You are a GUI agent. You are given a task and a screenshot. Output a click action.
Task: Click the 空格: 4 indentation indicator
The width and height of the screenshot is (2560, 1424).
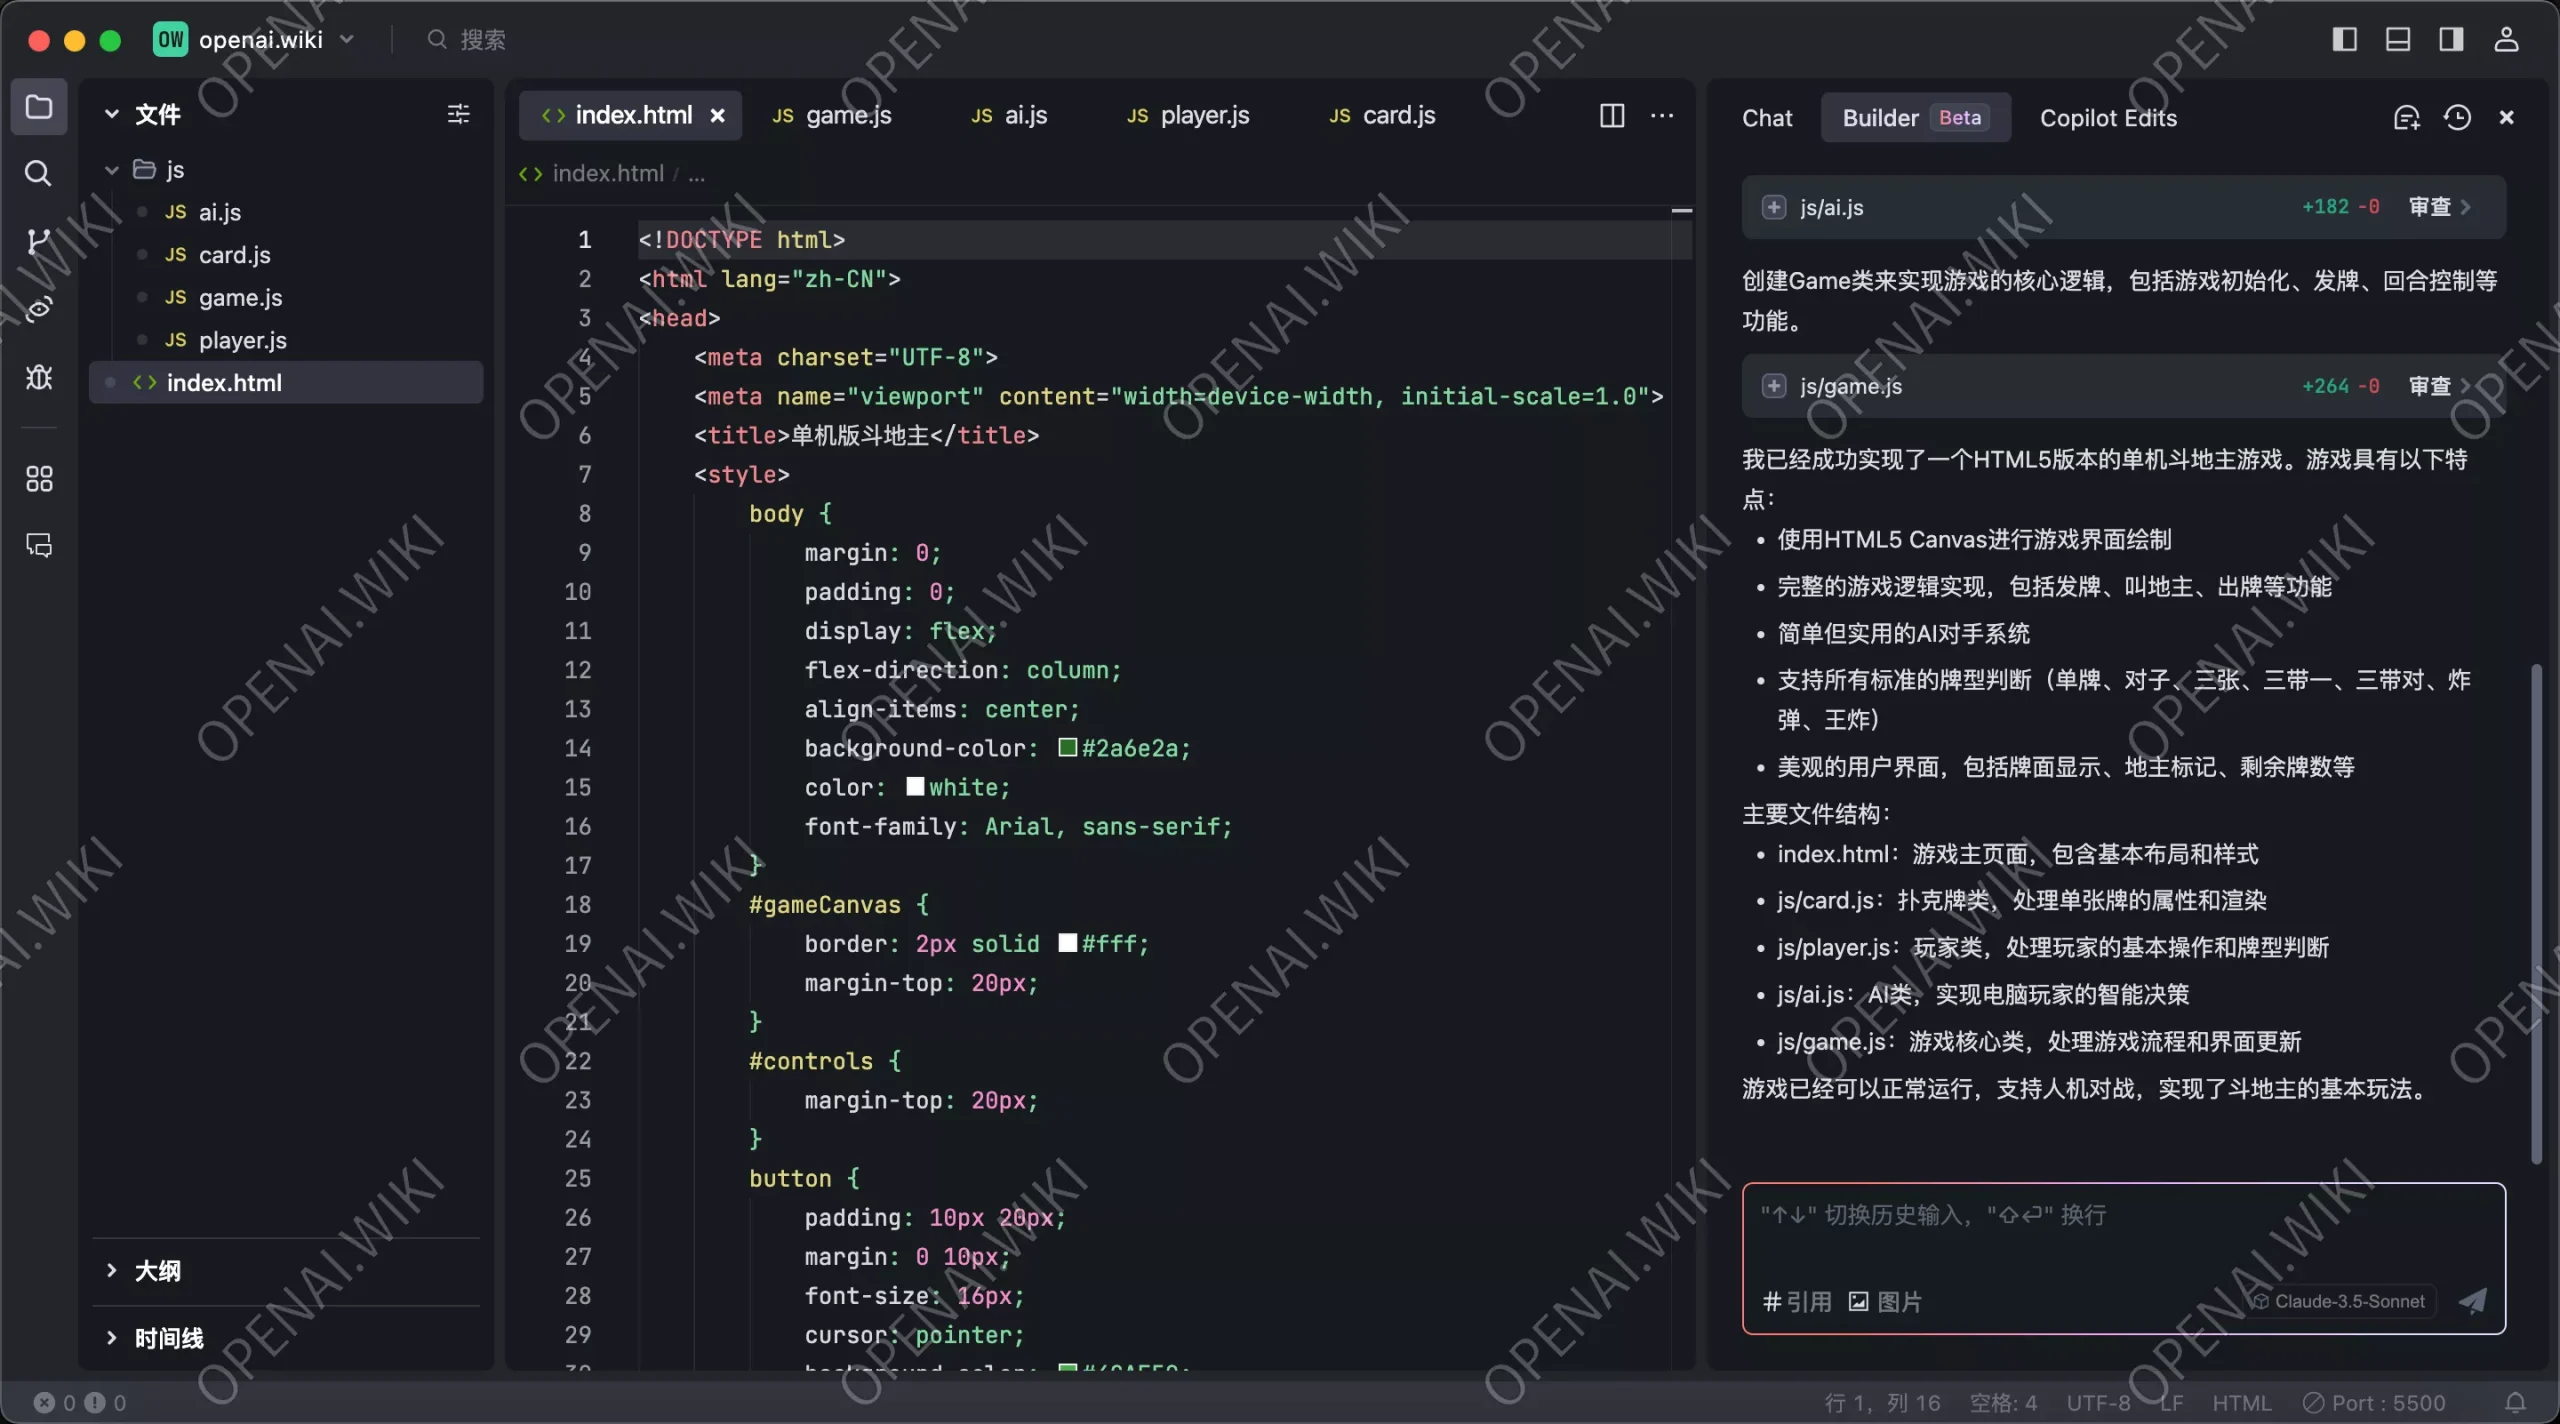(2003, 1402)
